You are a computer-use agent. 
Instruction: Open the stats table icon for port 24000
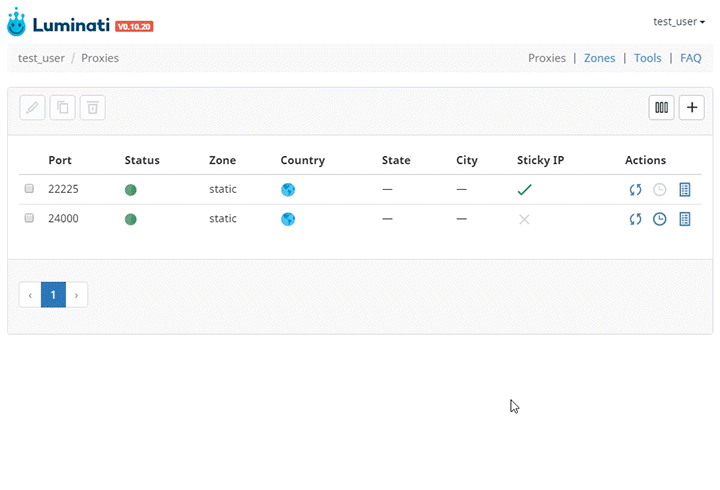[x=685, y=219]
